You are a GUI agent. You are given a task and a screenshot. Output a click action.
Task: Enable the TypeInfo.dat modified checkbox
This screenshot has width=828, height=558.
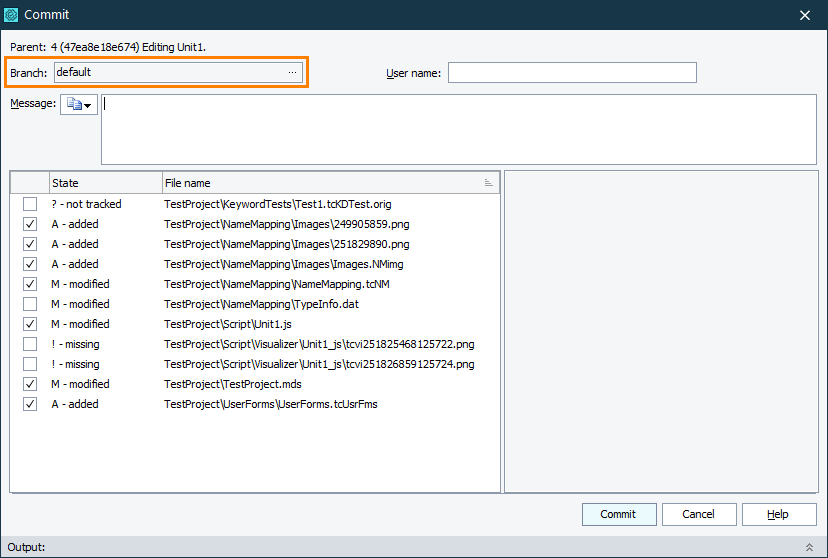(30, 304)
